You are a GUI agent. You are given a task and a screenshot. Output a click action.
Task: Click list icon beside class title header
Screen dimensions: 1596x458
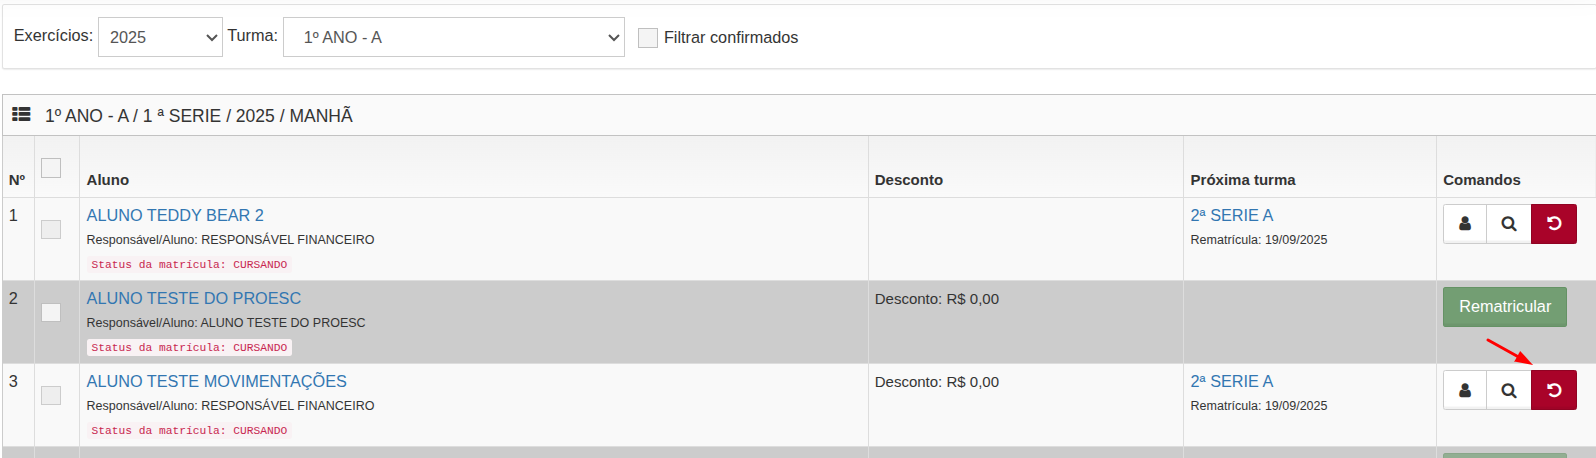21,115
